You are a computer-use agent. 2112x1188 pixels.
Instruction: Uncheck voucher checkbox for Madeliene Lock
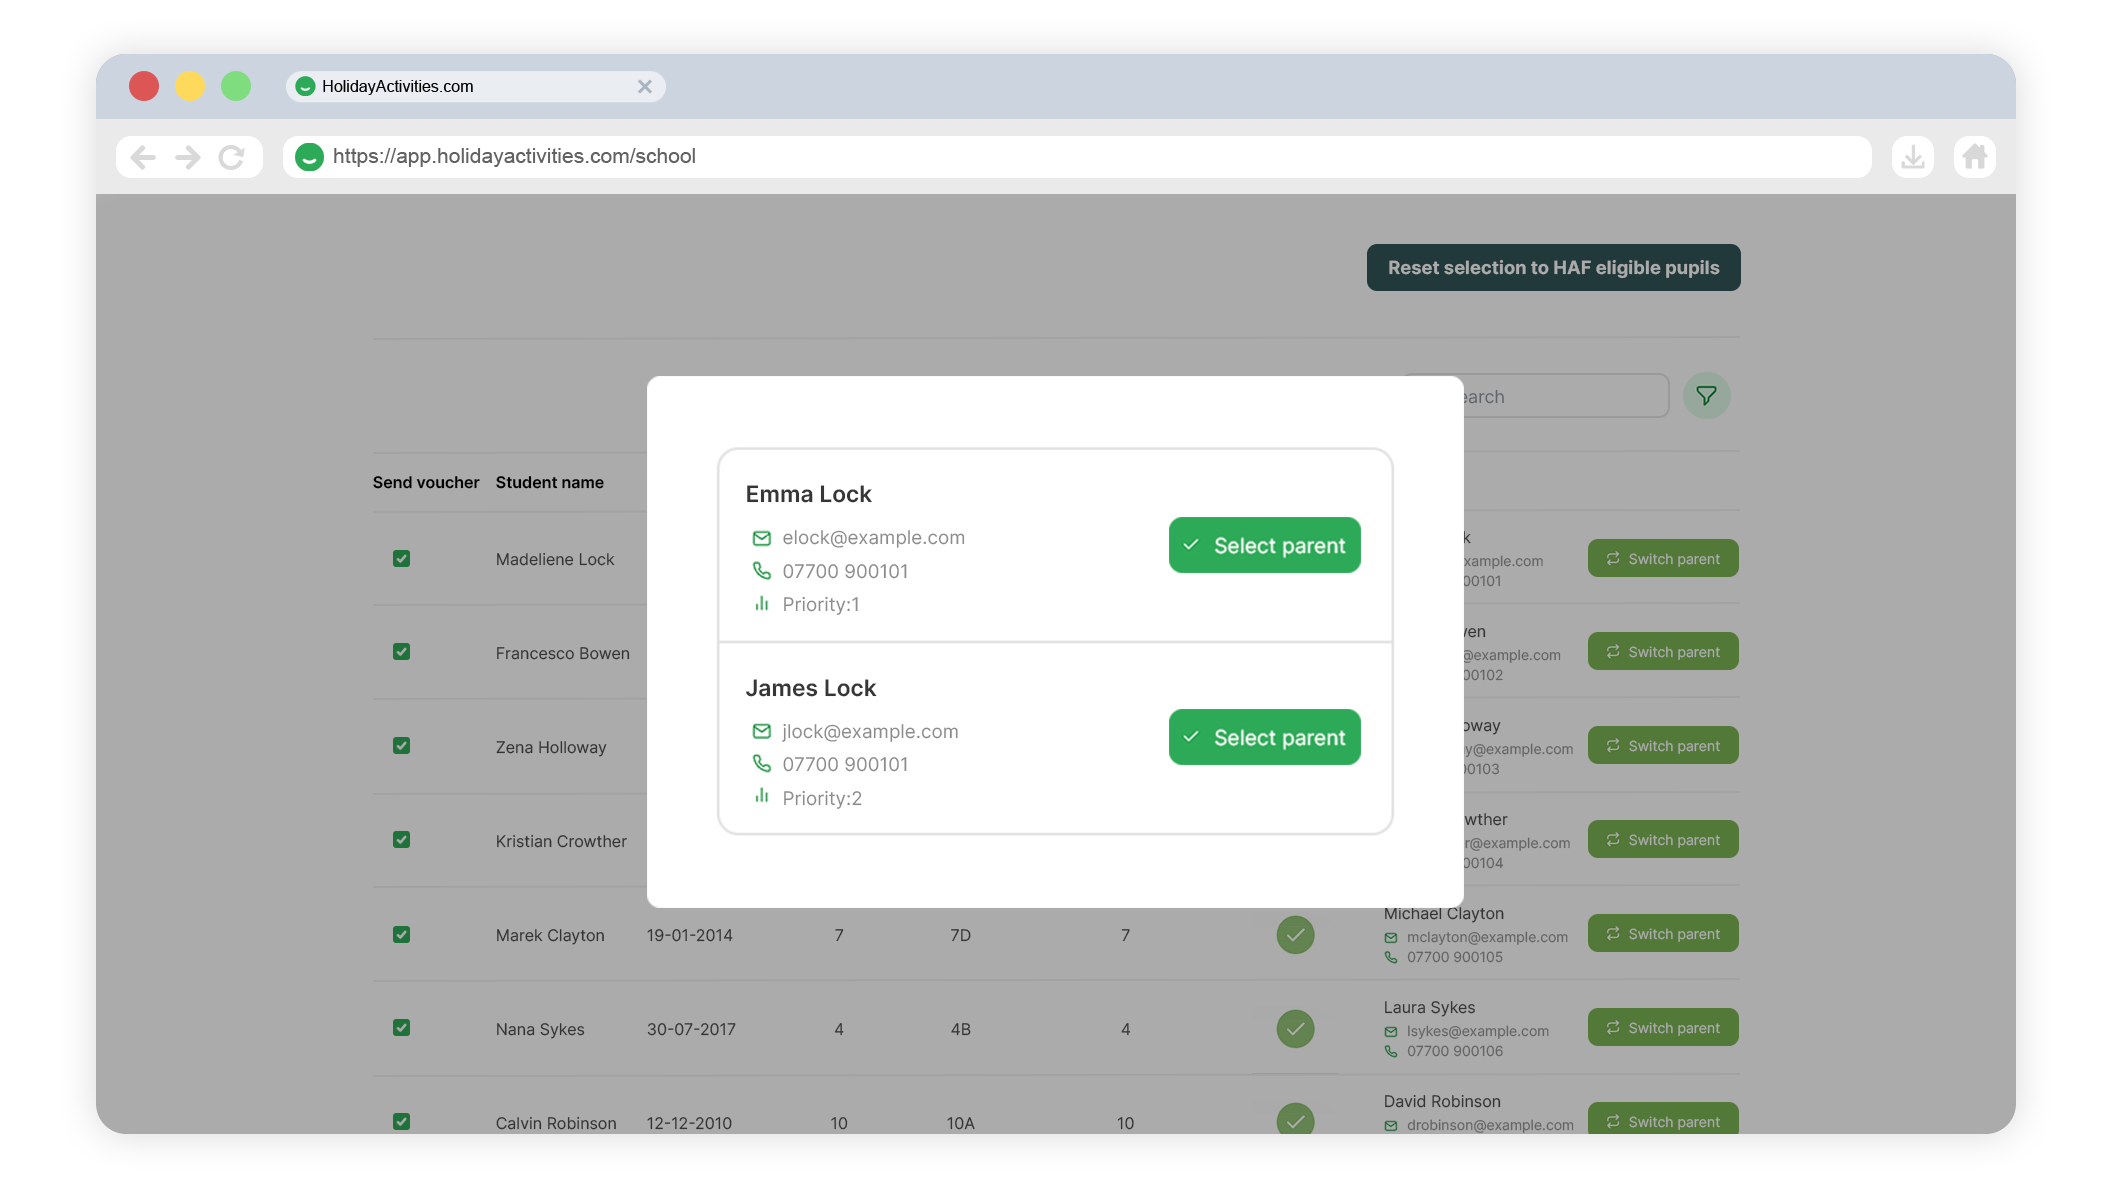[x=401, y=559]
